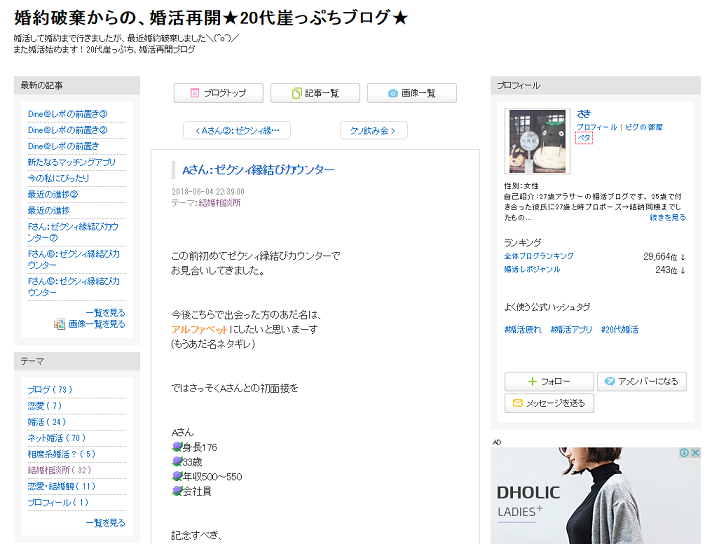
Task: Click the 結婚相談所 theme link under date
Action: click(219, 203)
